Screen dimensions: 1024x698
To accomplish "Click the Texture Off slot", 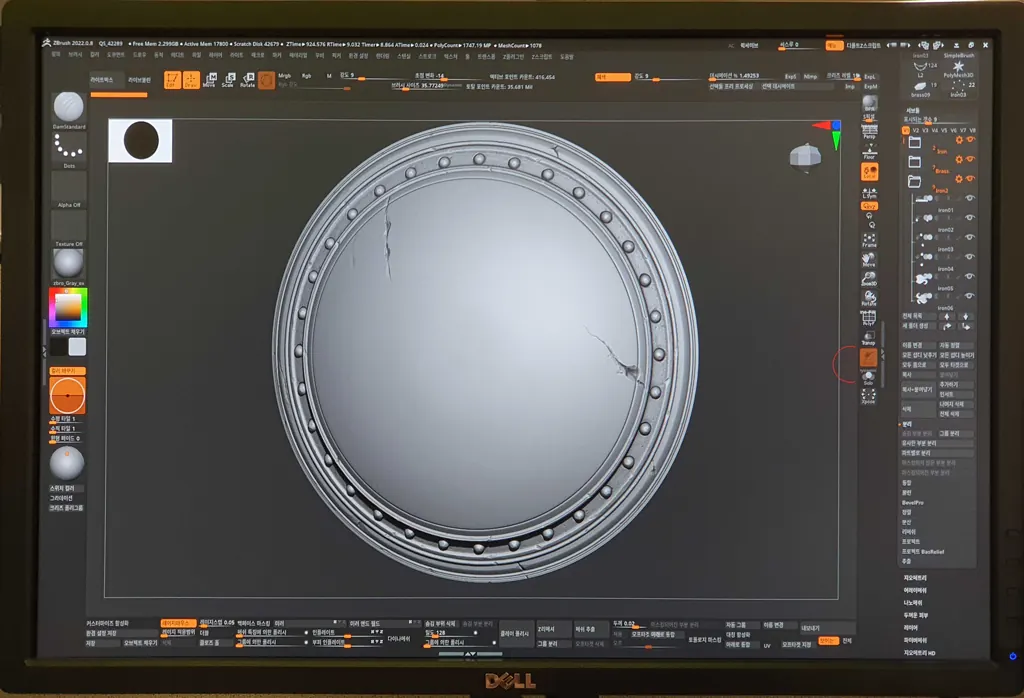I will click(x=69, y=227).
